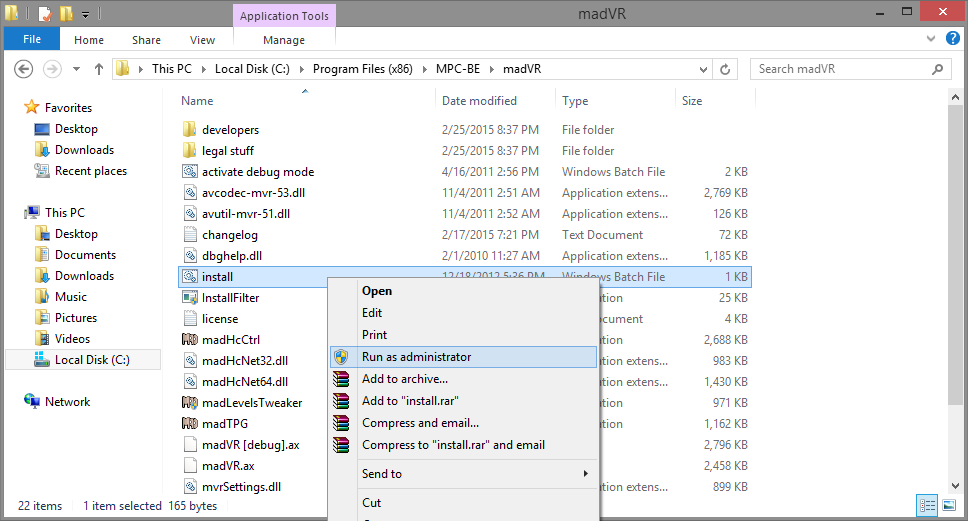Open Music under This PC
The width and height of the screenshot is (968, 521).
71,297
